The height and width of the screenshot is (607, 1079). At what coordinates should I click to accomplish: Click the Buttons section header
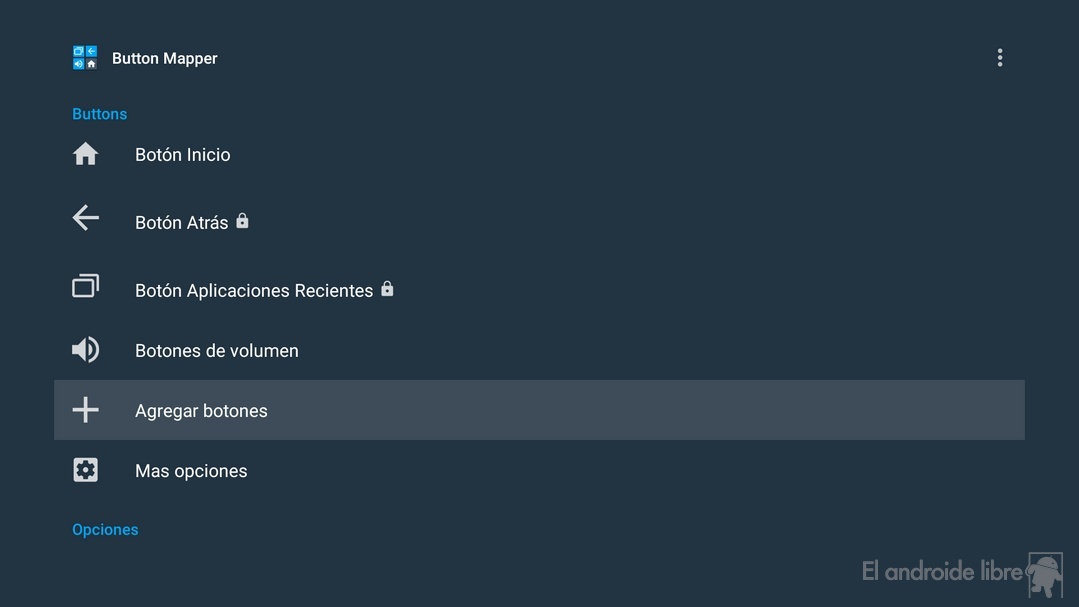click(x=100, y=114)
